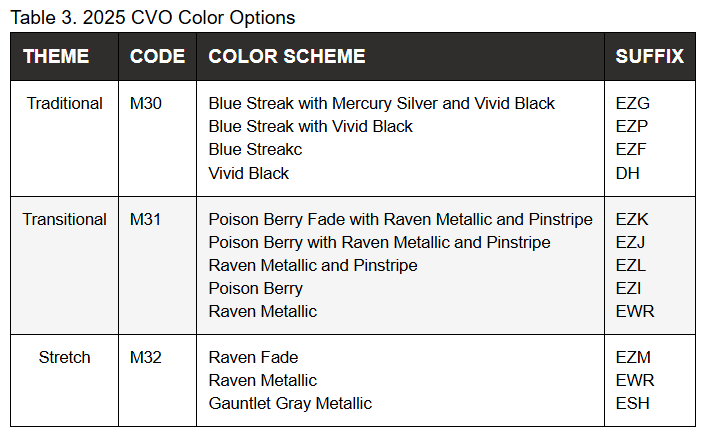
Task: Select the Transitional theme cell
Action: (x=65, y=219)
